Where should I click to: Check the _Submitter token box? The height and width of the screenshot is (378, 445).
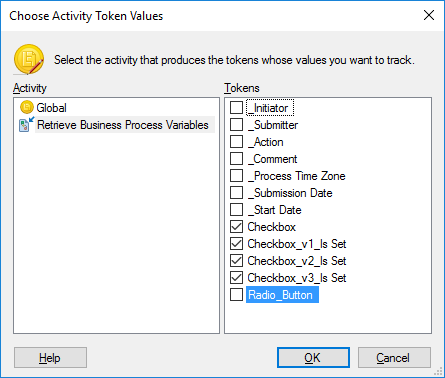(x=236, y=125)
